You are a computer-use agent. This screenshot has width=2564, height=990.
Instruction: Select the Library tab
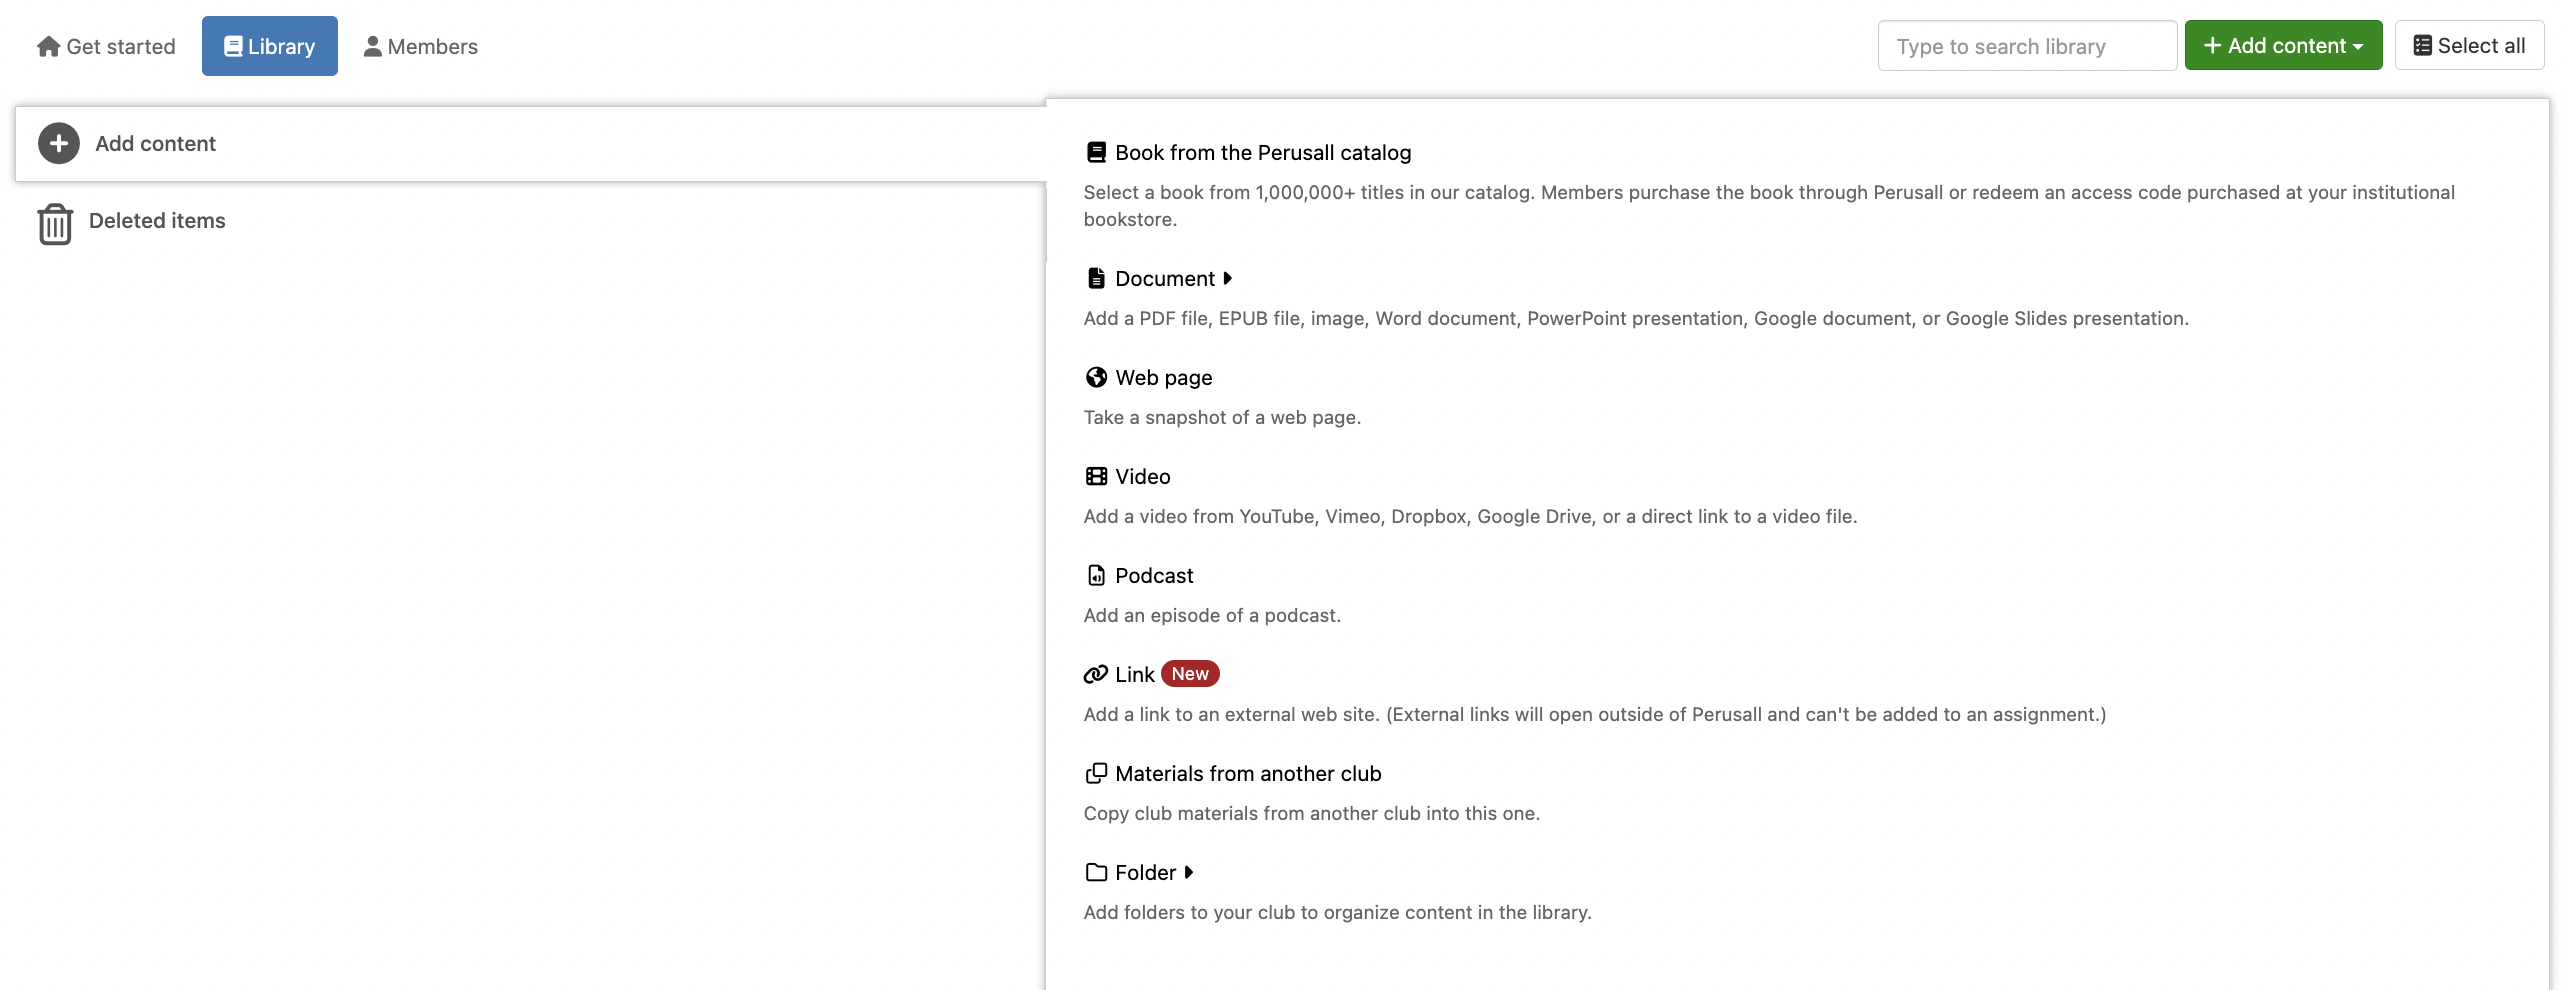click(270, 47)
